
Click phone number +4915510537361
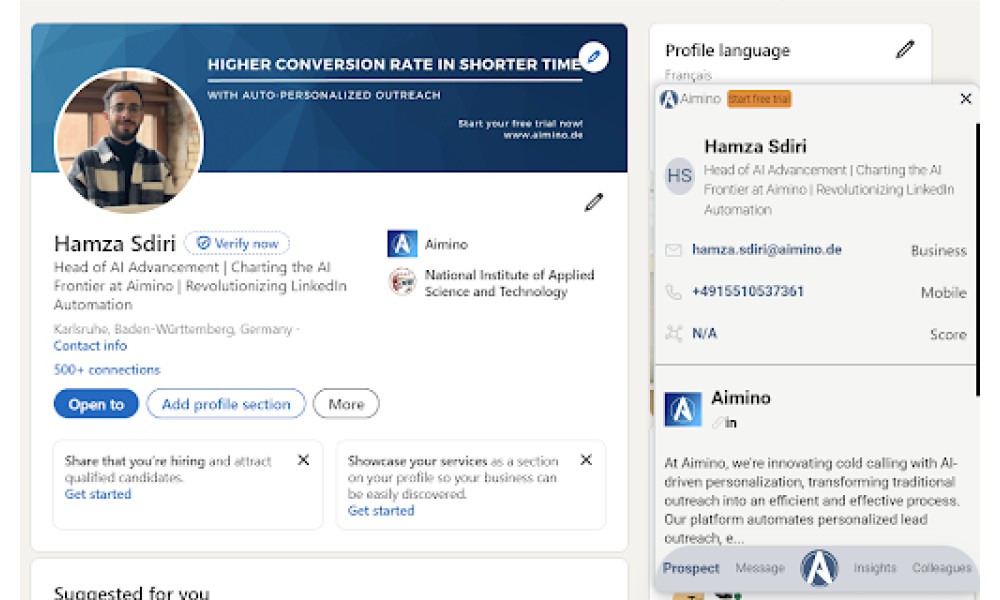[747, 291]
